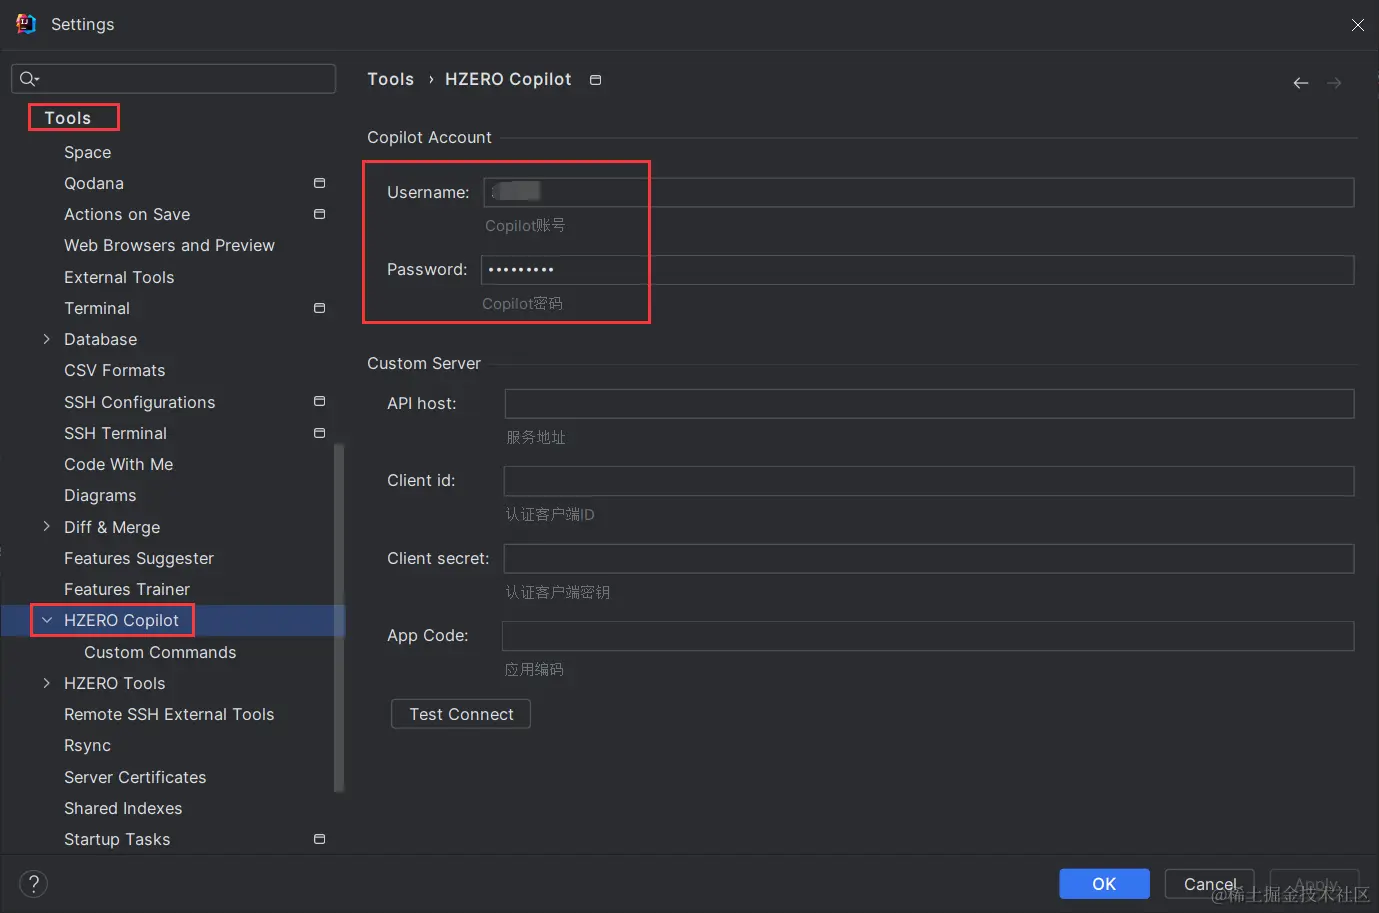Image resolution: width=1379 pixels, height=913 pixels.
Task: Click into the Client secret field
Action: pyautogui.click(x=929, y=559)
